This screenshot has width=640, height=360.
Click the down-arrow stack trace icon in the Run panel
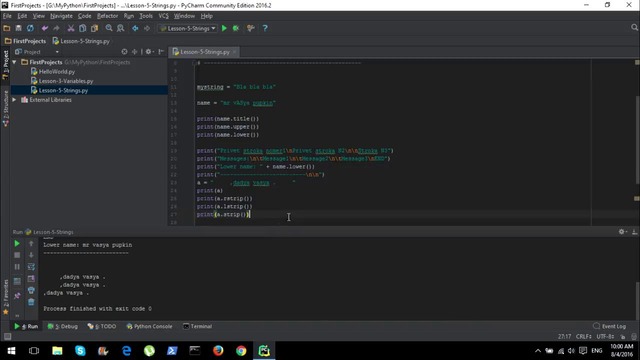point(31,255)
